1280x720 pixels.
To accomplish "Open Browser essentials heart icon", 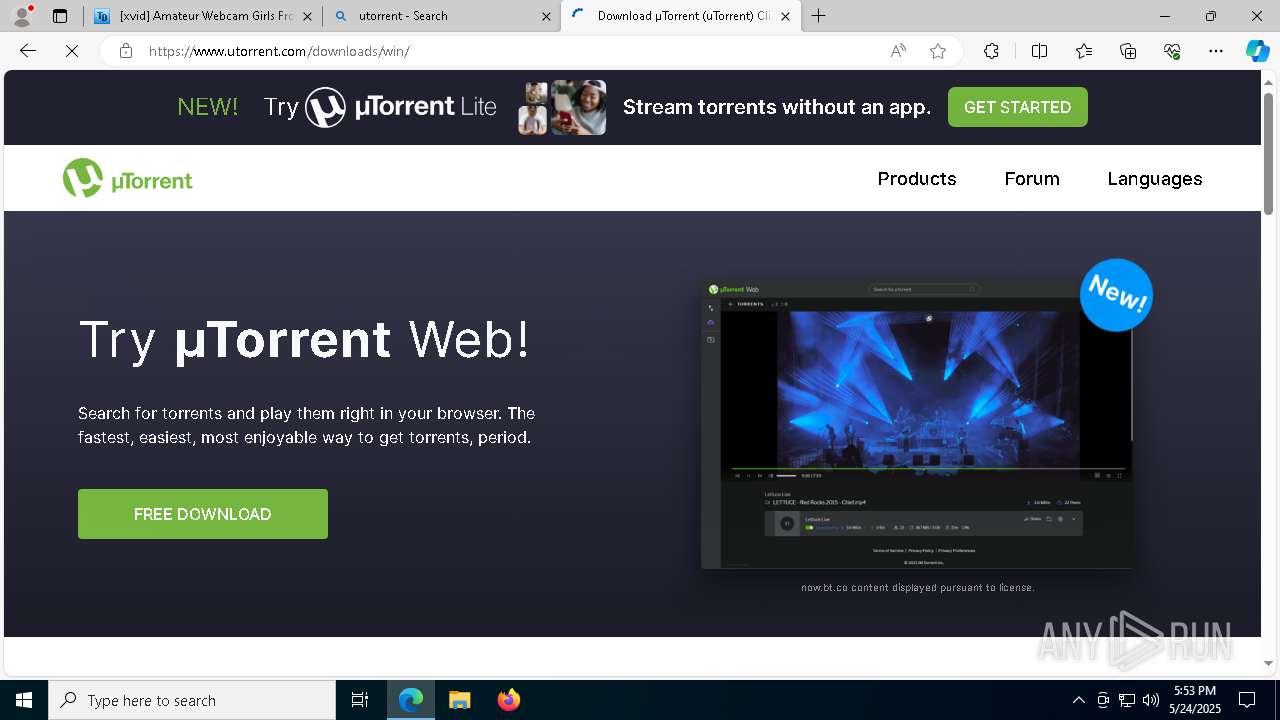I will tap(1172, 51).
